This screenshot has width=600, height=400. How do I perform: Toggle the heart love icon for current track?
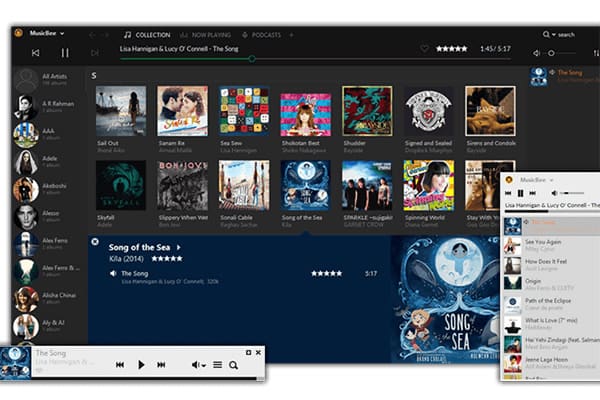click(x=424, y=49)
